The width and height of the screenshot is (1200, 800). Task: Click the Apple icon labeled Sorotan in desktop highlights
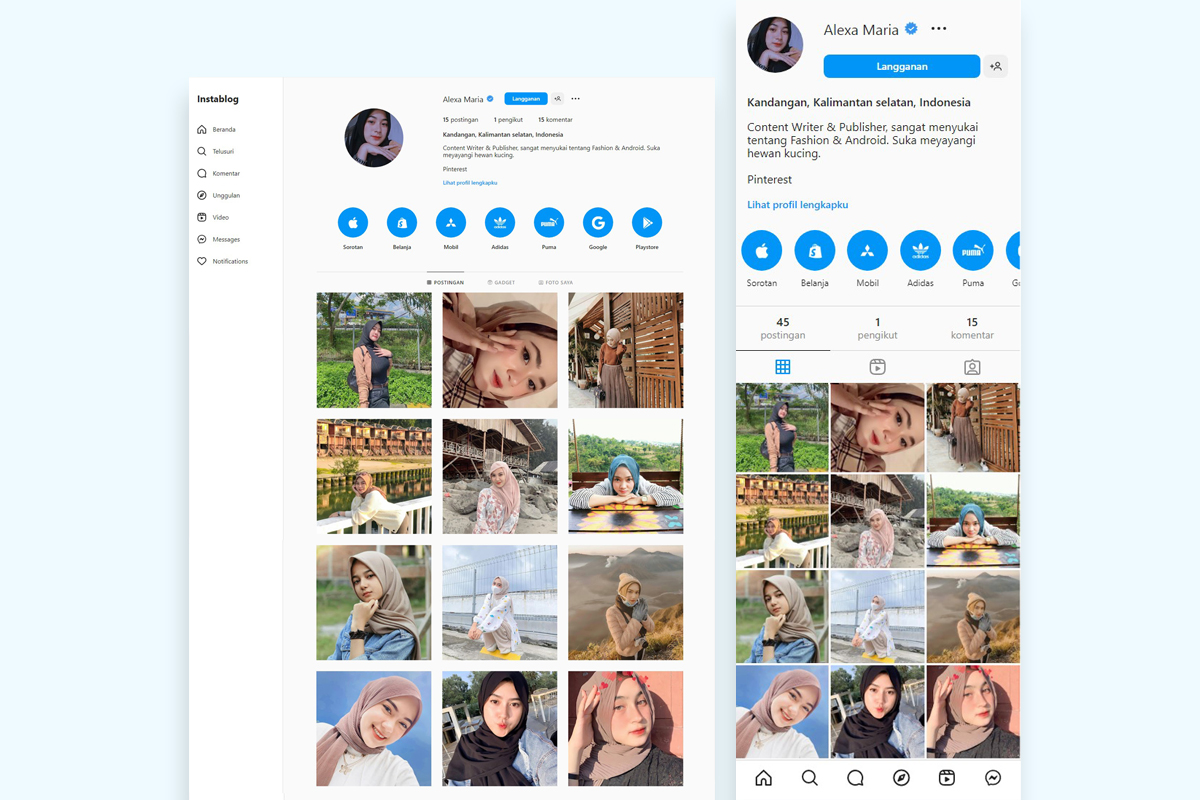point(353,223)
